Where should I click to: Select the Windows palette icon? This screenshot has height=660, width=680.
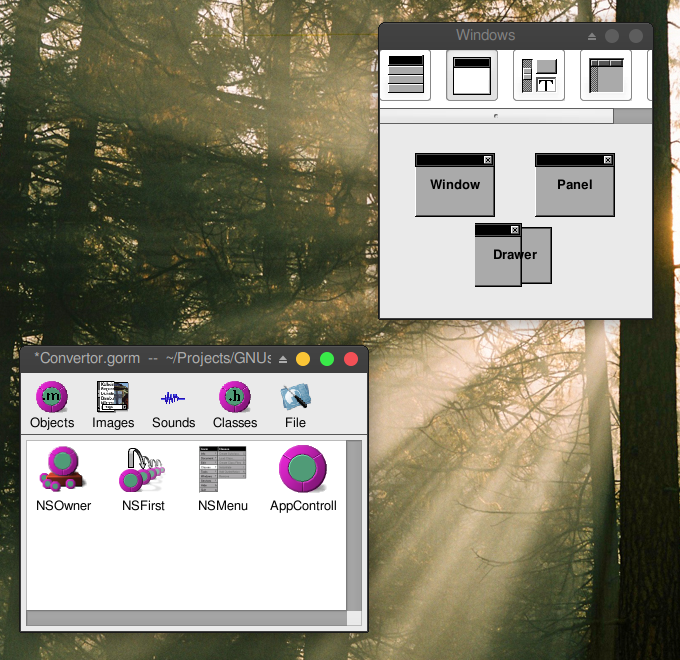(472, 75)
